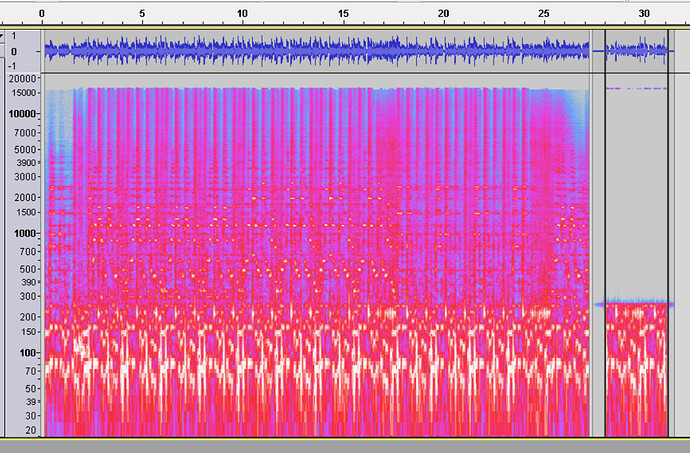The image size is (690, 453).
Task: Click the 1000 Hz frequency scale label
Action: [x=25, y=233]
